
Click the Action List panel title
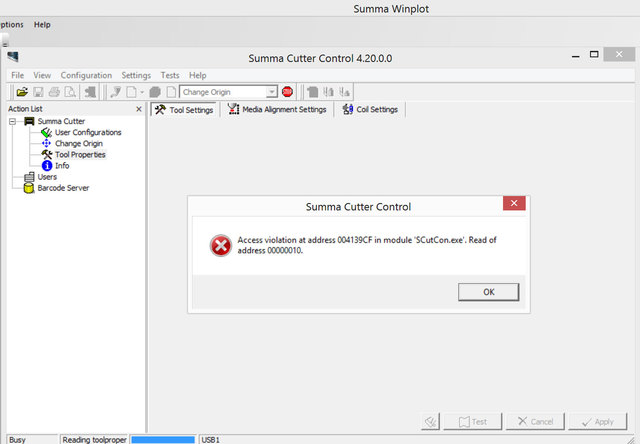(25, 109)
